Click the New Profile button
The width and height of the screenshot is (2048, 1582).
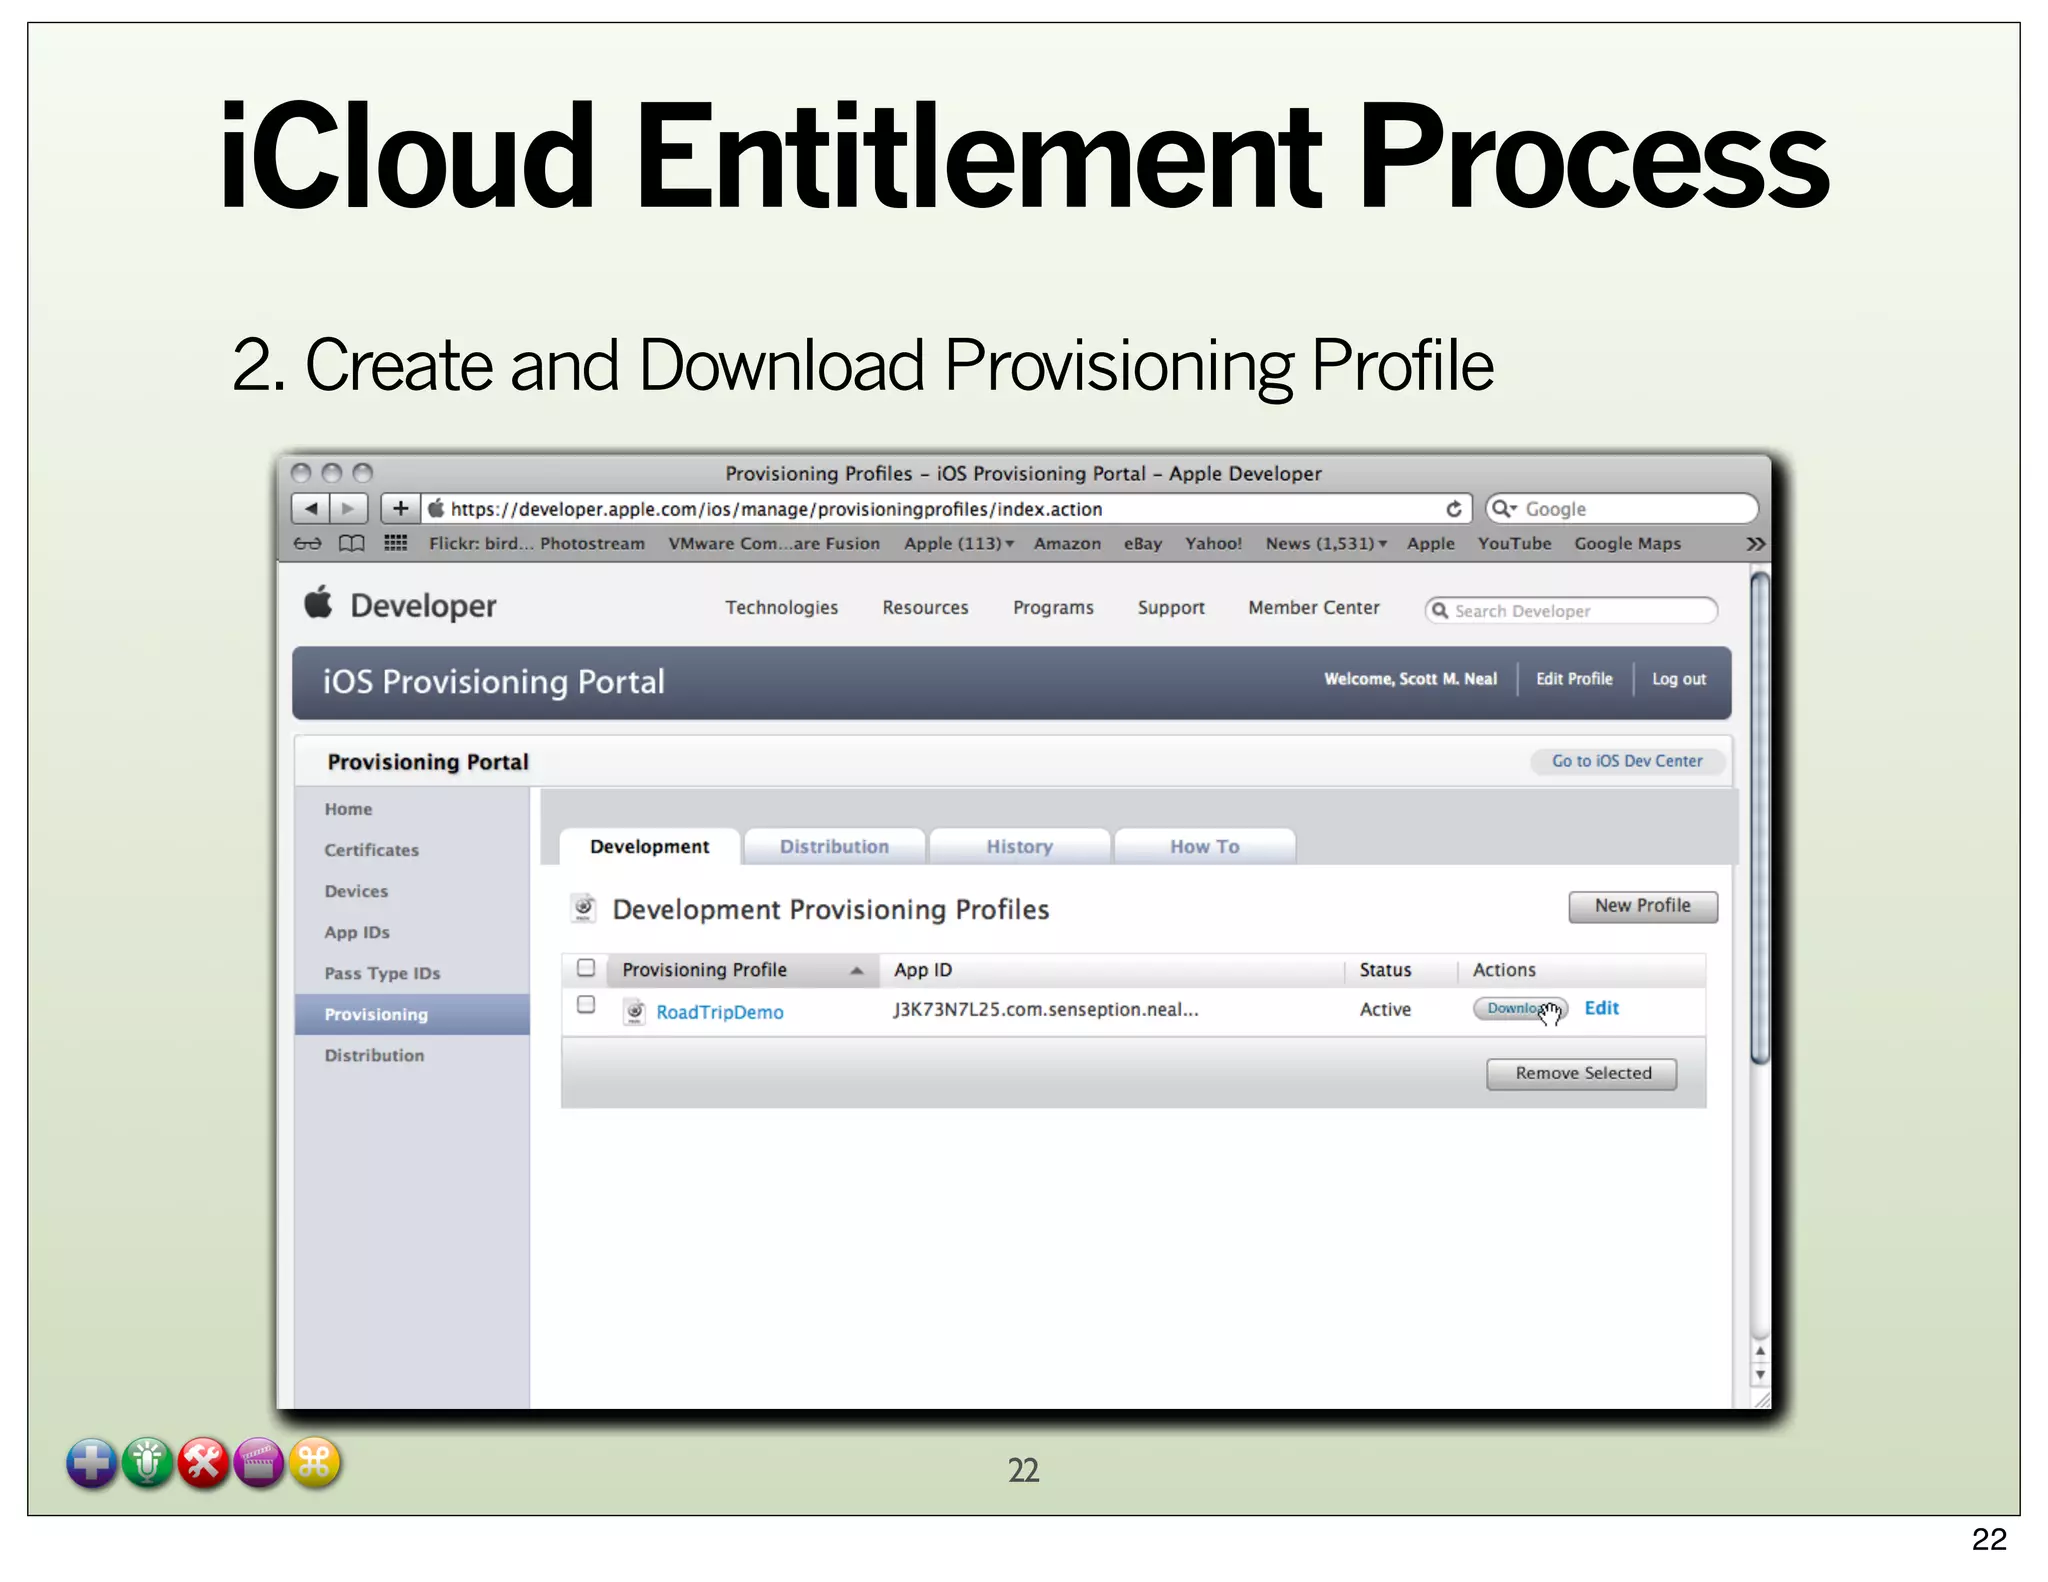pos(1642,906)
